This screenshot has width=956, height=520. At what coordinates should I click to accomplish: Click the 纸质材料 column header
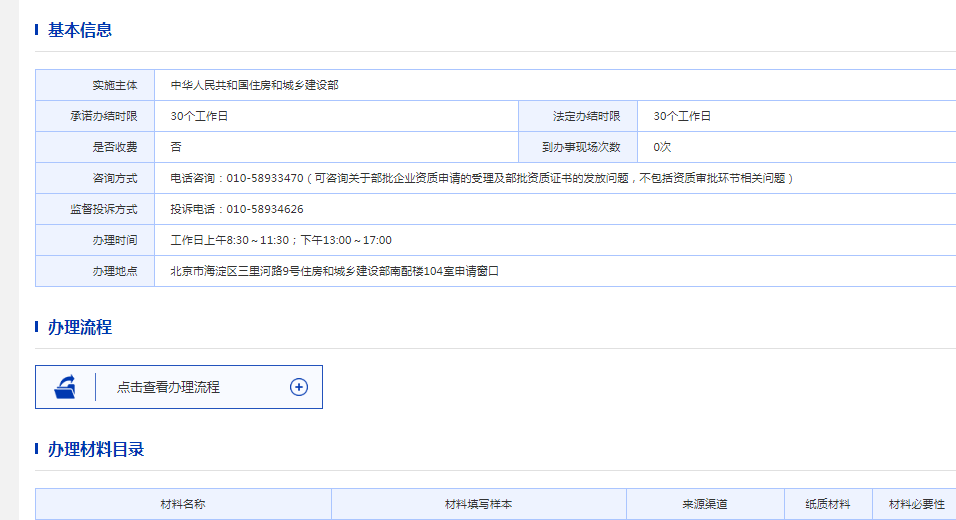(x=828, y=504)
